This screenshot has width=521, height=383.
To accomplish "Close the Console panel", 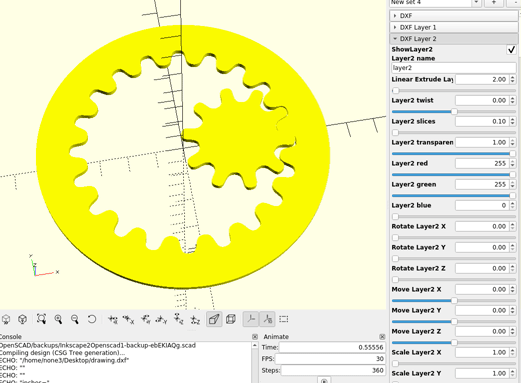I will [x=255, y=337].
